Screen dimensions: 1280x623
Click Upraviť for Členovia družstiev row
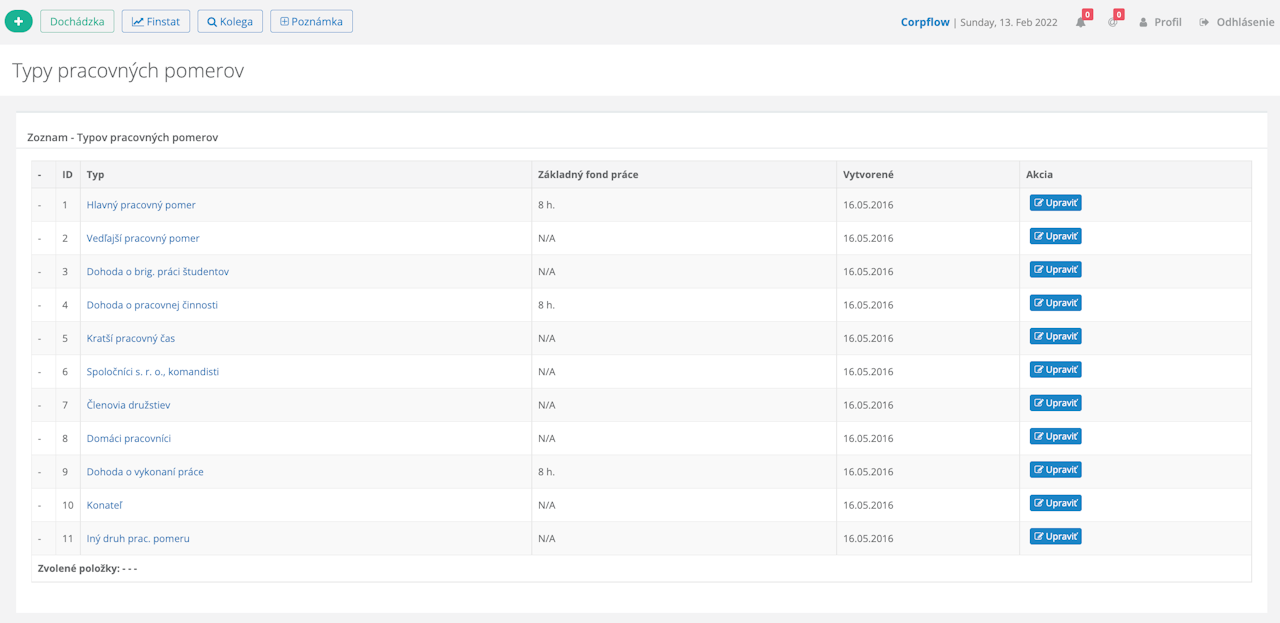pos(1055,403)
